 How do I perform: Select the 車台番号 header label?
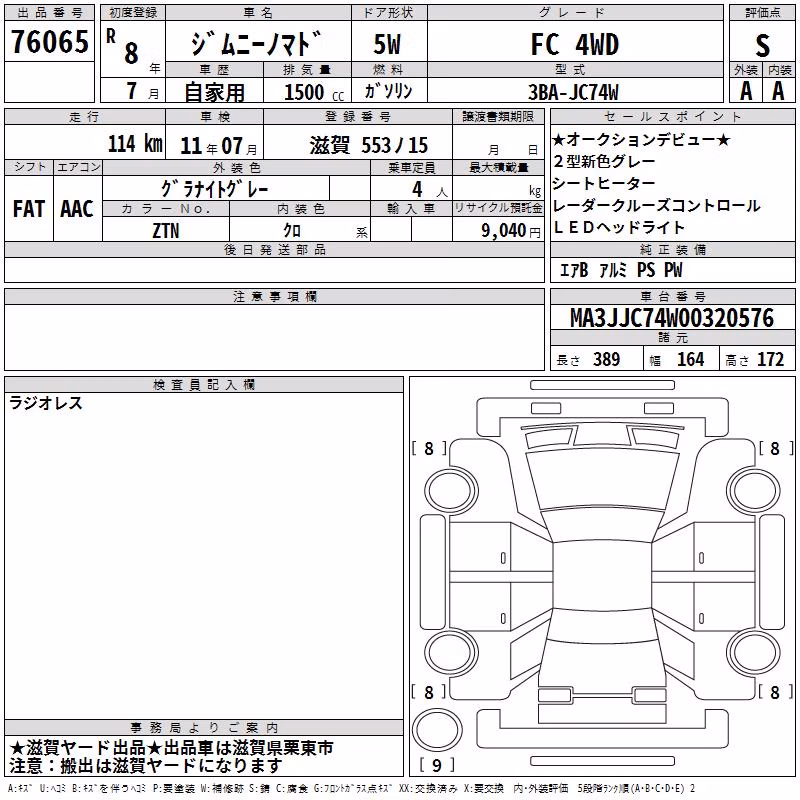coord(673,296)
